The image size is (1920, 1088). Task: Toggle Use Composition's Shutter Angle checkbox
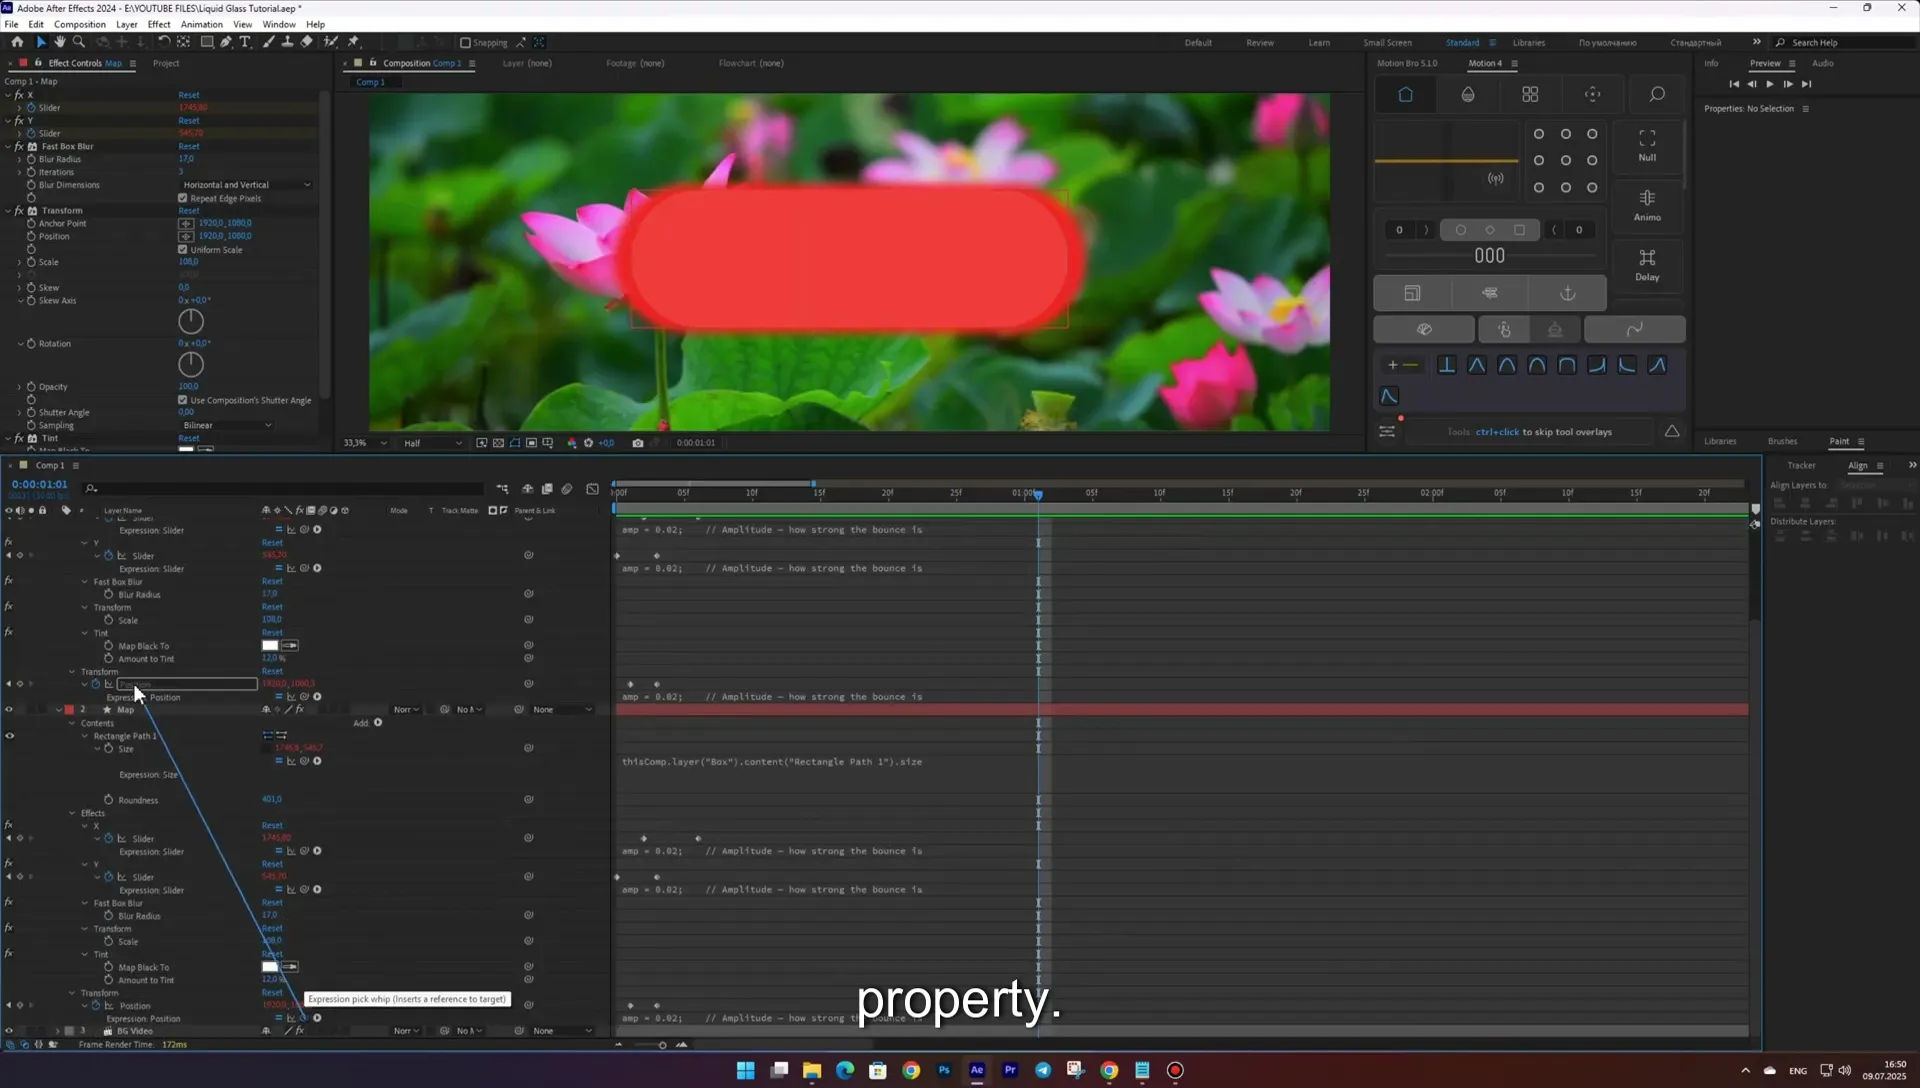pyautogui.click(x=183, y=400)
